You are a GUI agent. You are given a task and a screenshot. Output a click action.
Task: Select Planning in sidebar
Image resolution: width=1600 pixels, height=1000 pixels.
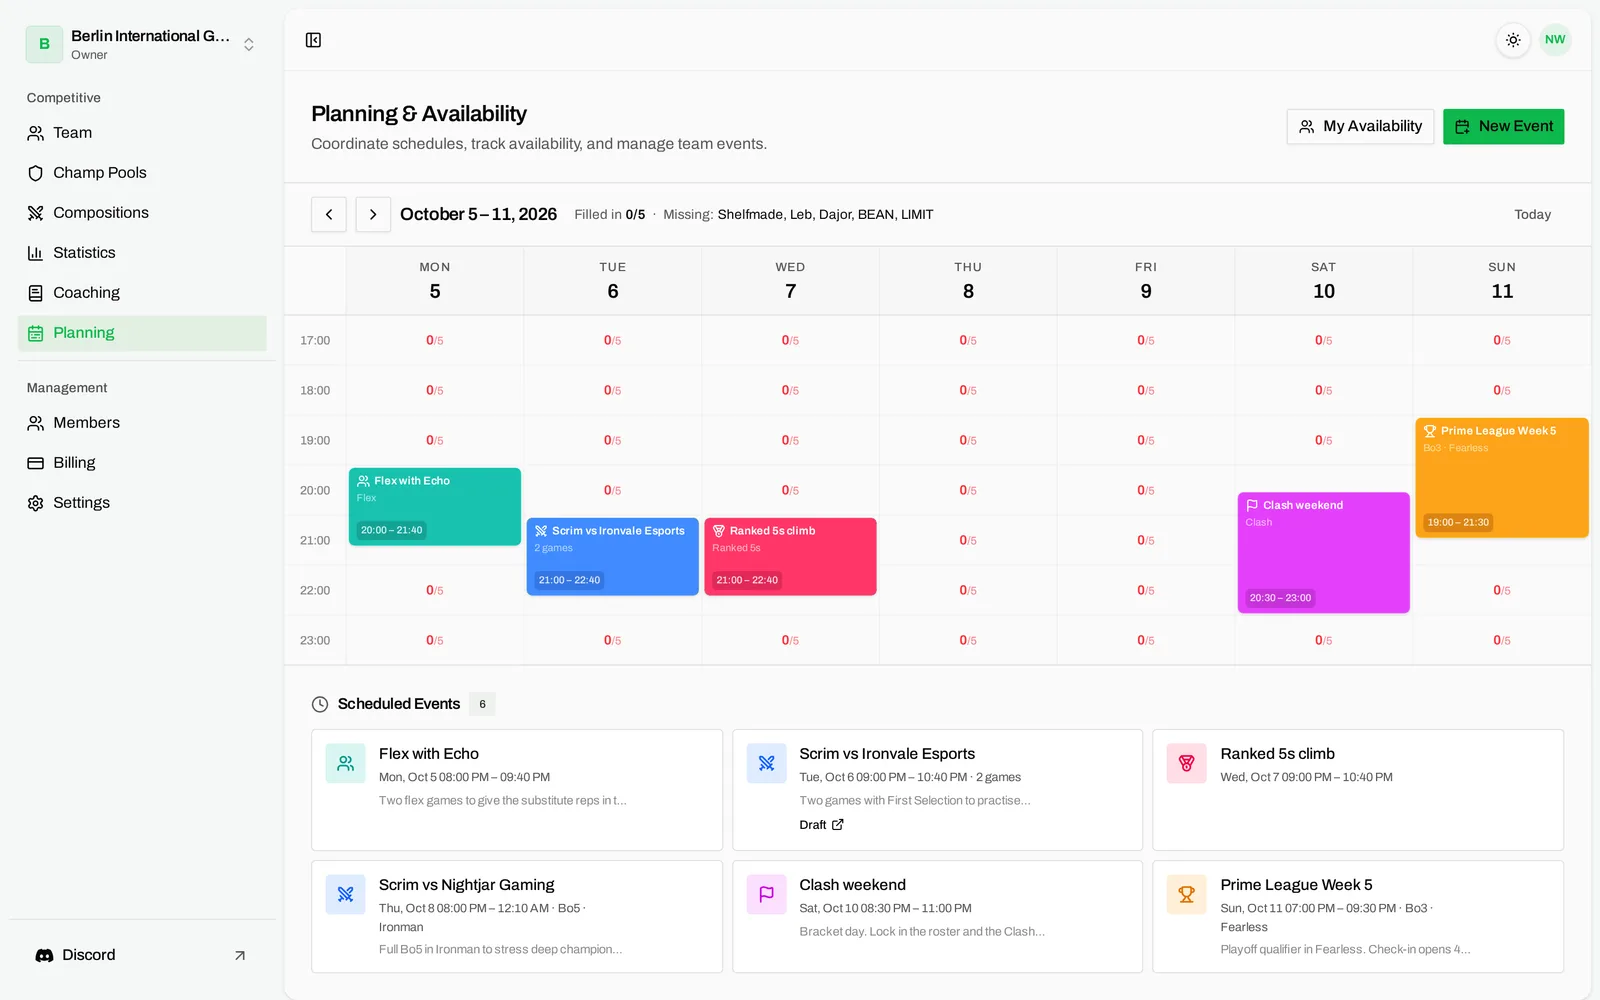click(142, 333)
